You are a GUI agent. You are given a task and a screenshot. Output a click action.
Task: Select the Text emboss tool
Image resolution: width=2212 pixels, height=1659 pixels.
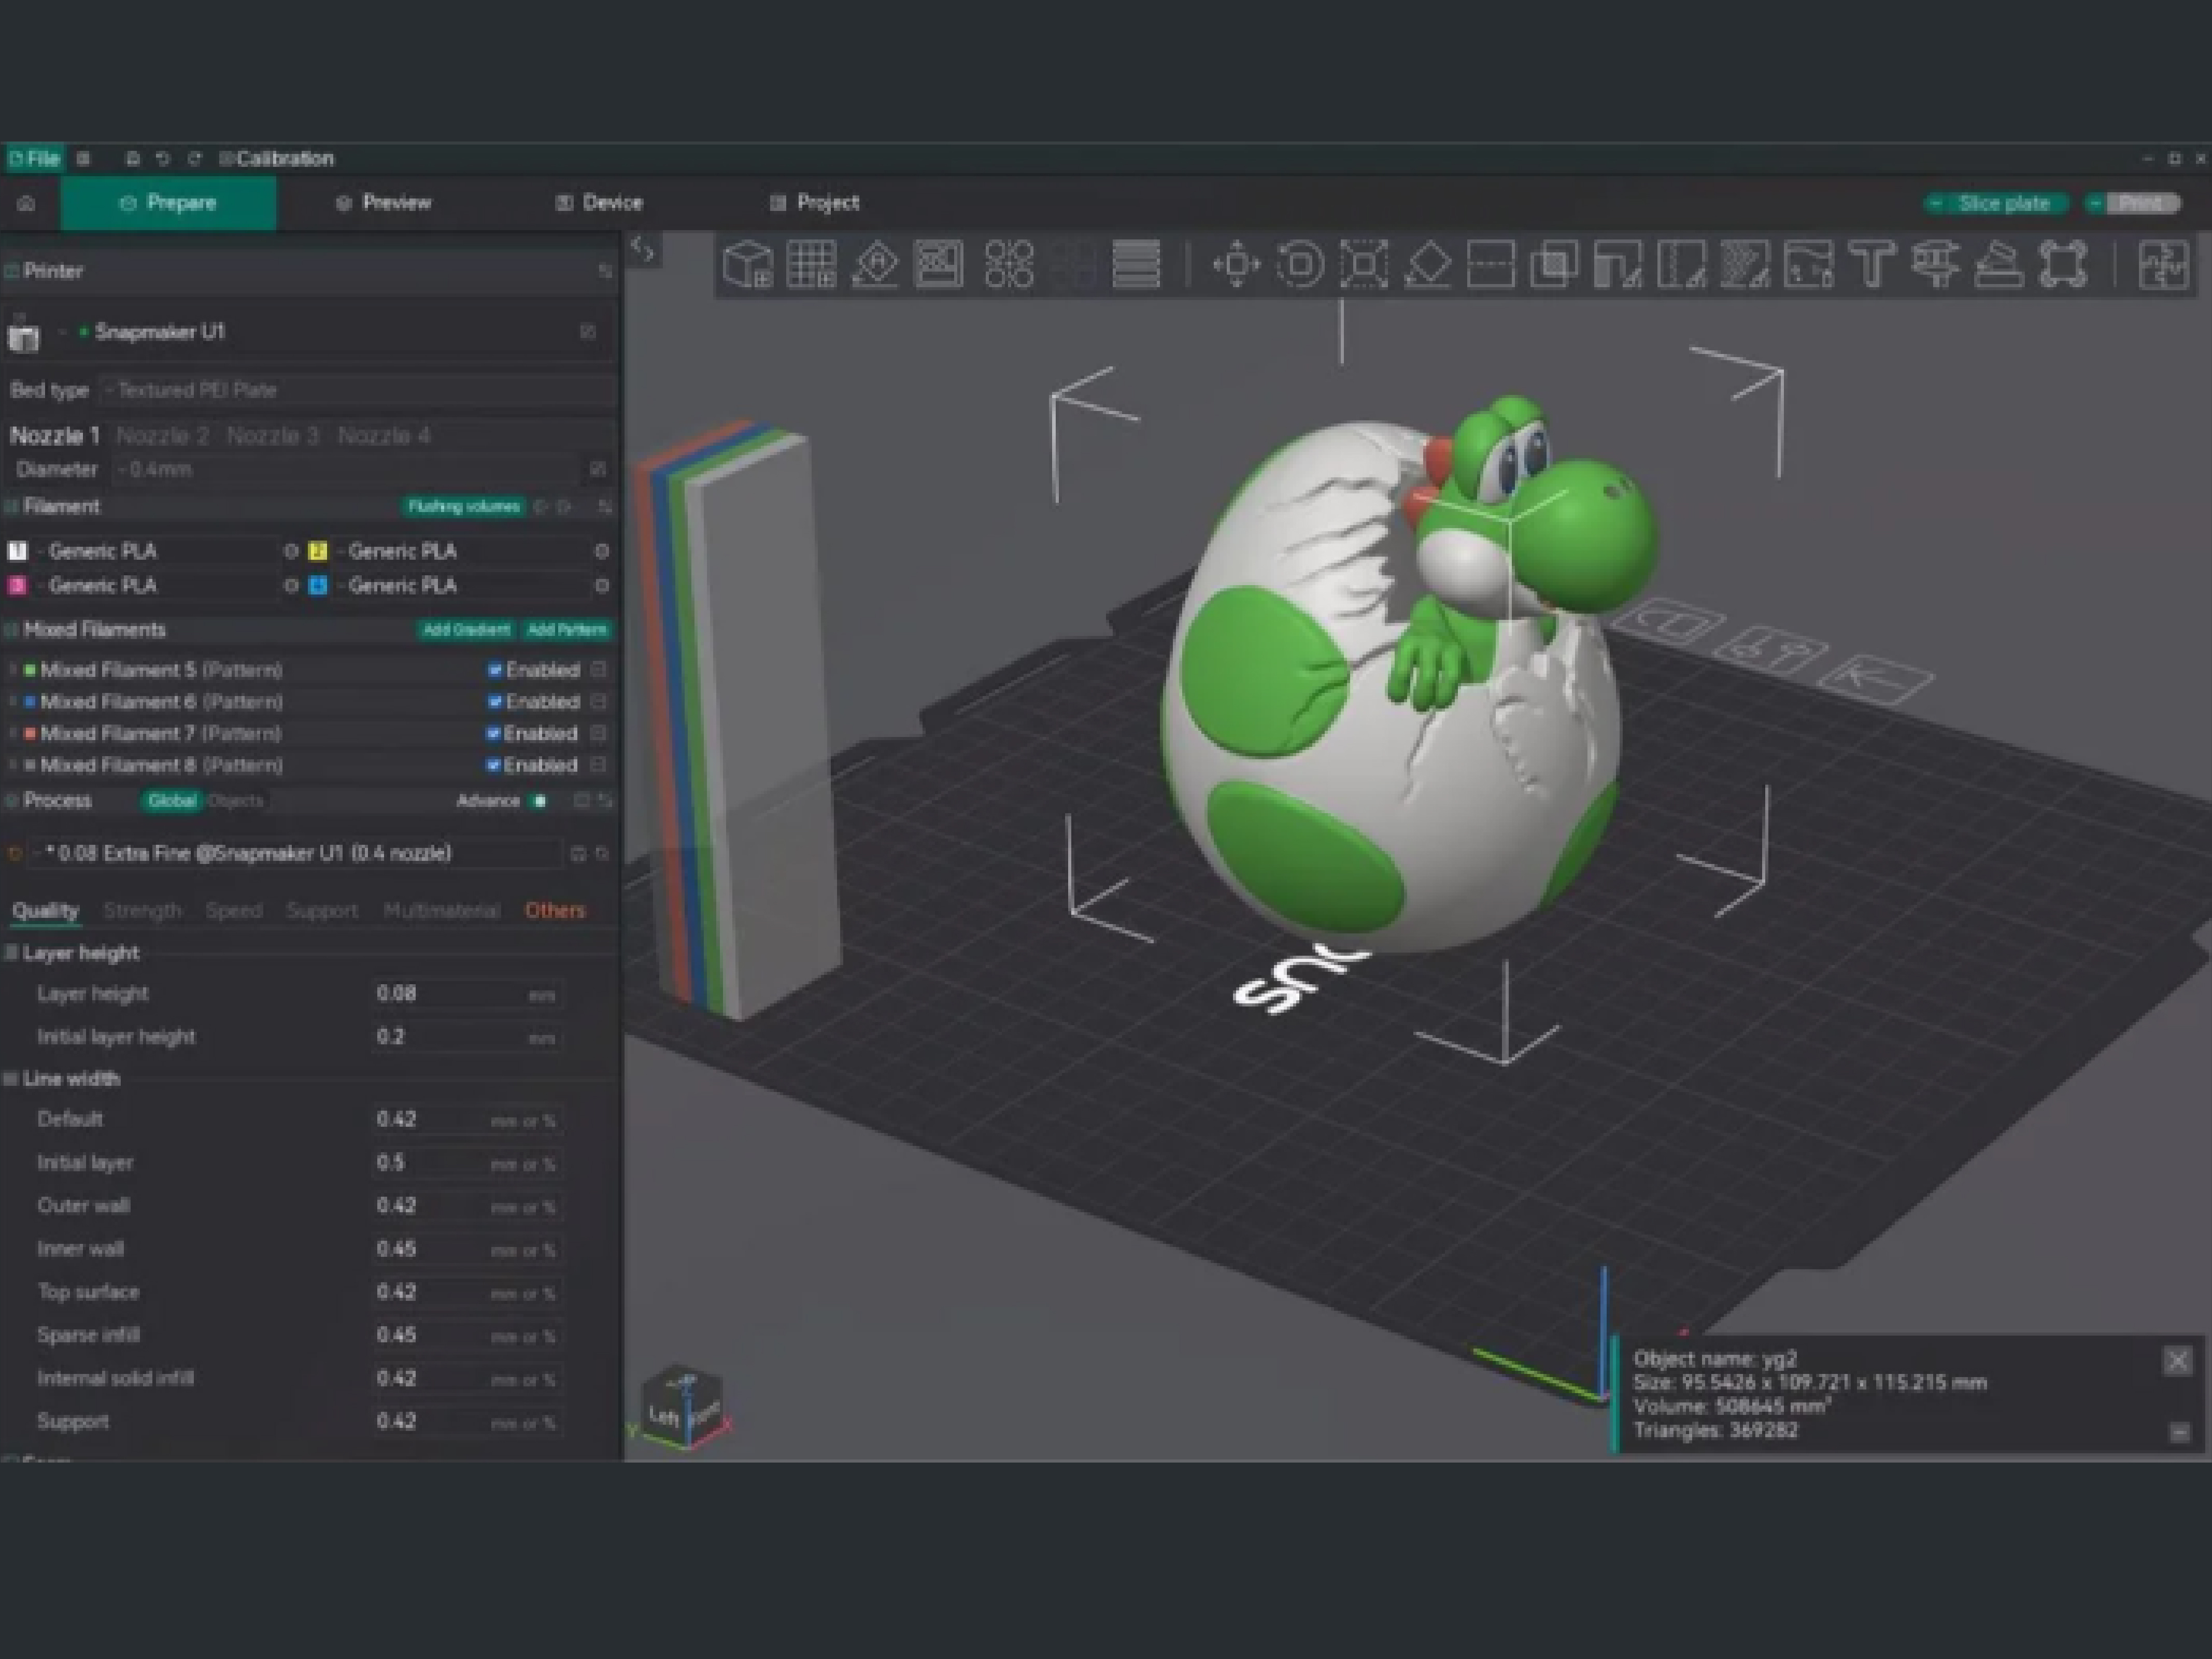pyautogui.click(x=1872, y=264)
